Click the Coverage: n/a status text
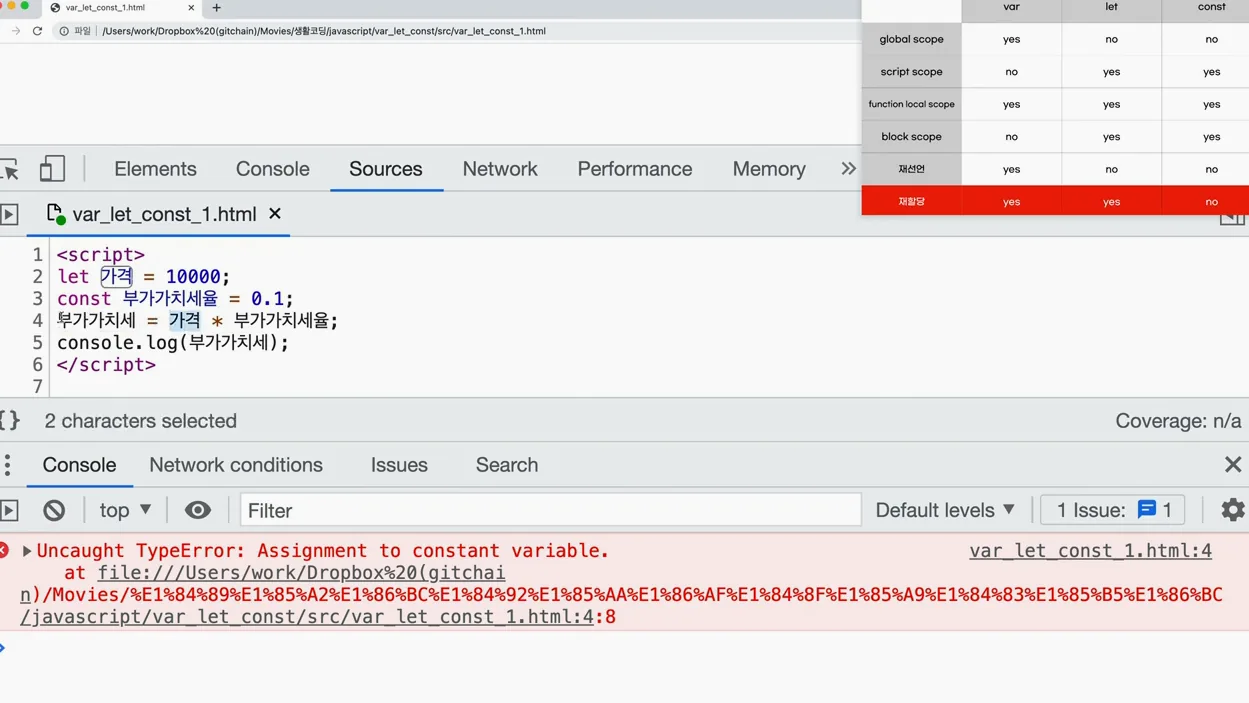 click(1178, 421)
